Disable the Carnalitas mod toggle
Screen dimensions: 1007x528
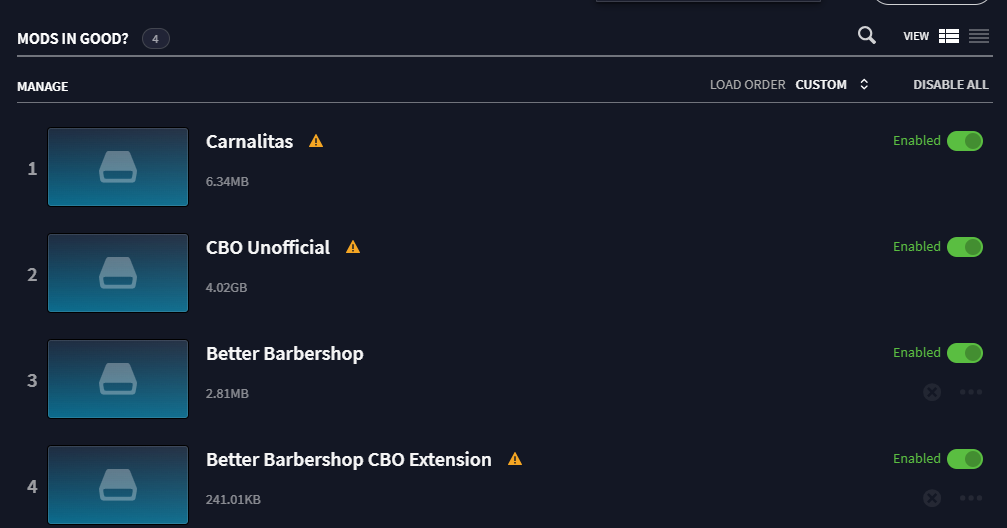(x=965, y=141)
